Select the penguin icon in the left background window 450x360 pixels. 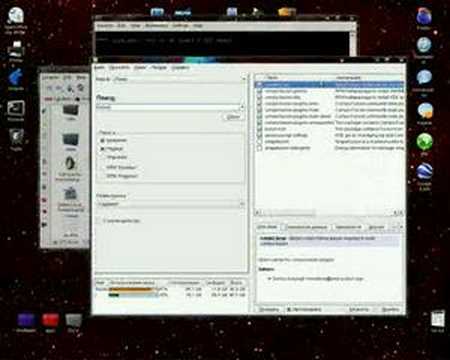70,164
